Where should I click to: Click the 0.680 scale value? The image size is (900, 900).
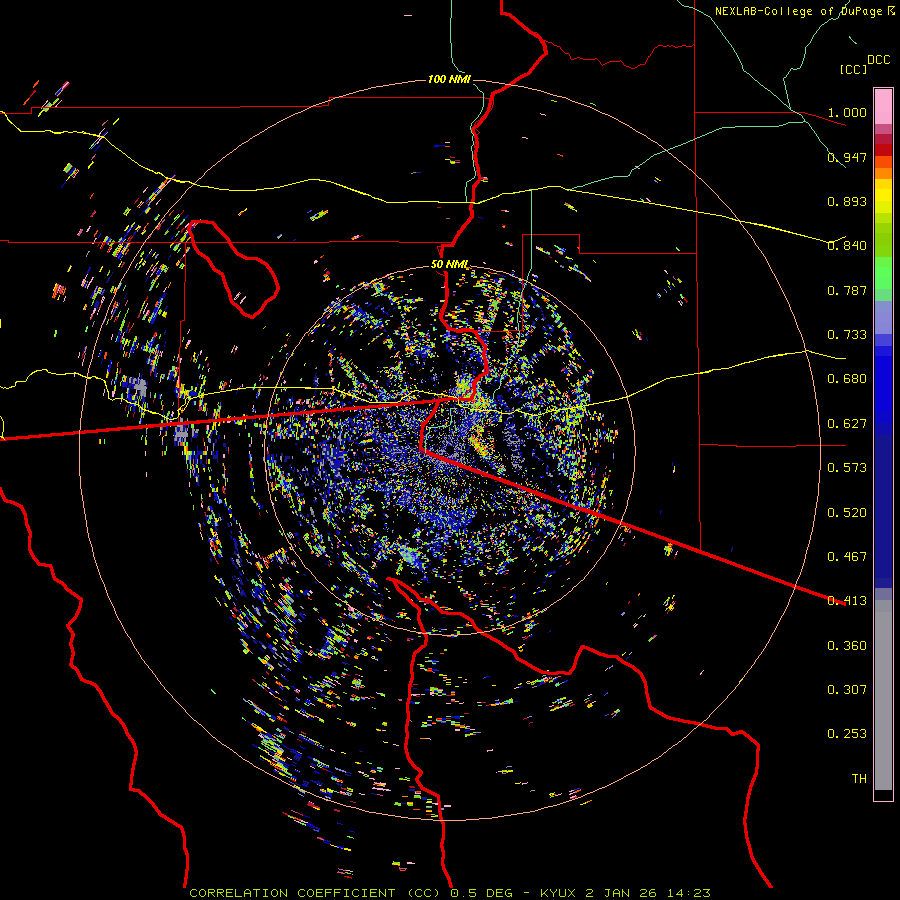click(x=847, y=379)
